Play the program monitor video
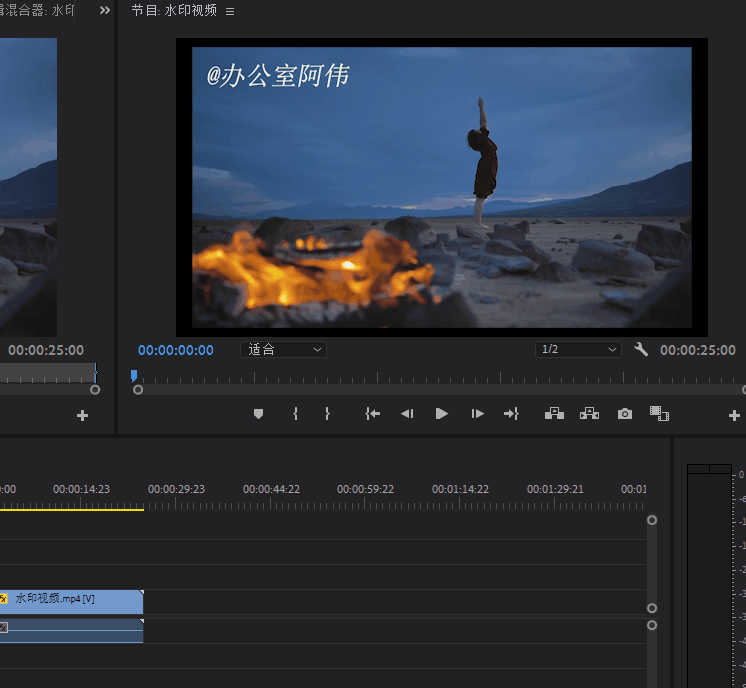Screen dimensions: 746x688 [442, 414]
